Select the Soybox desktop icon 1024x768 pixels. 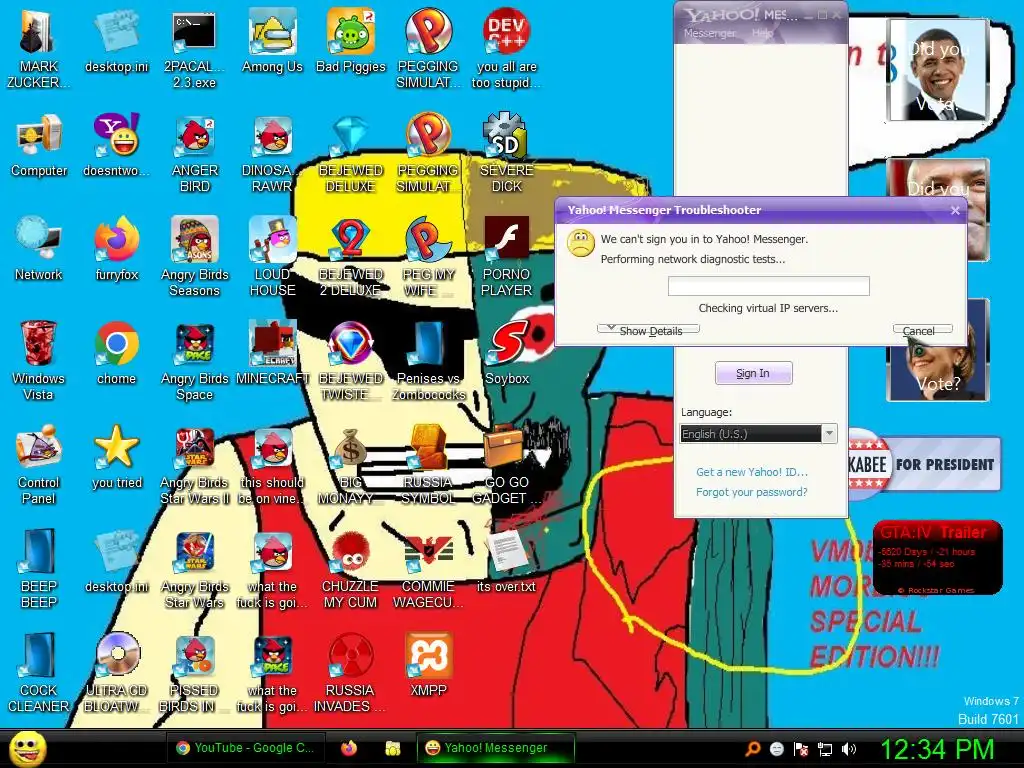(507, 353)
